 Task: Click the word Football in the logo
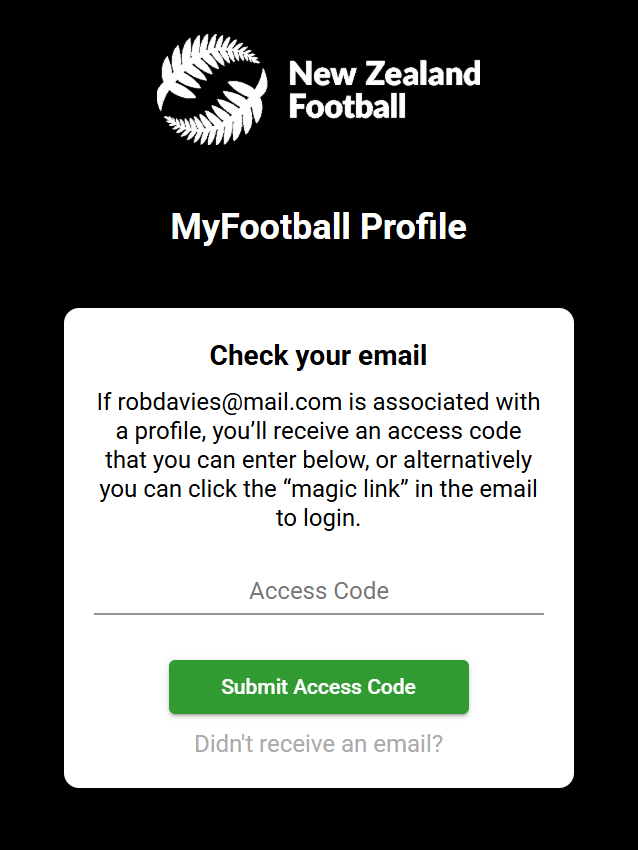[347, 106]
